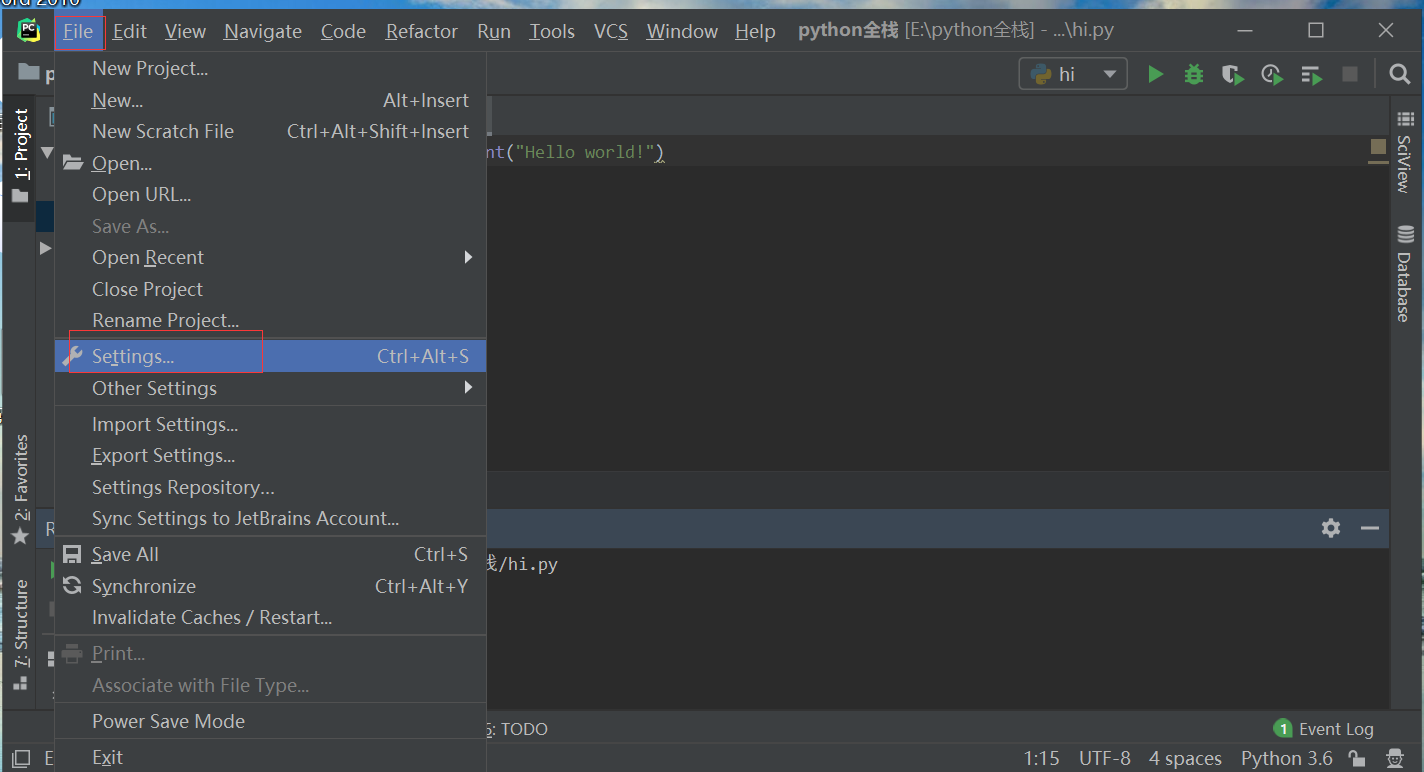
Task: Choose Close Project
Action: (270, 289)
